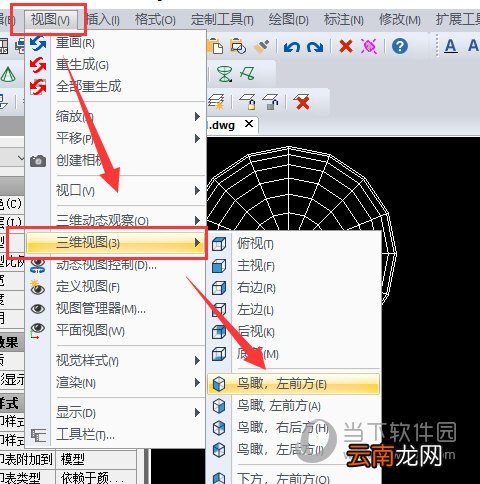Image resolution: width=480 pixels, height=484 pixels.
Task: Click the bottom view cube icon
Action: pos(219,354)
